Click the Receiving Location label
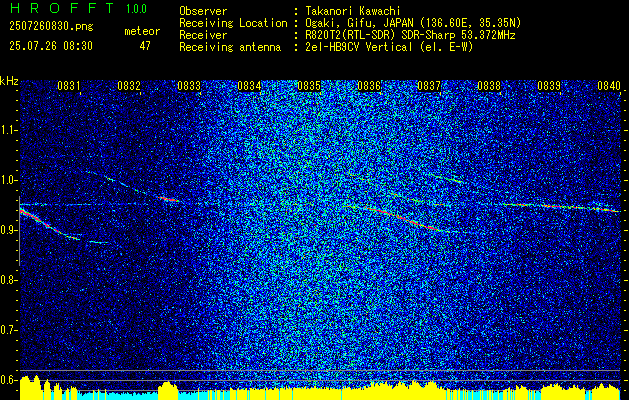Screen dimensions: 629x400 (x=233, y=23)
